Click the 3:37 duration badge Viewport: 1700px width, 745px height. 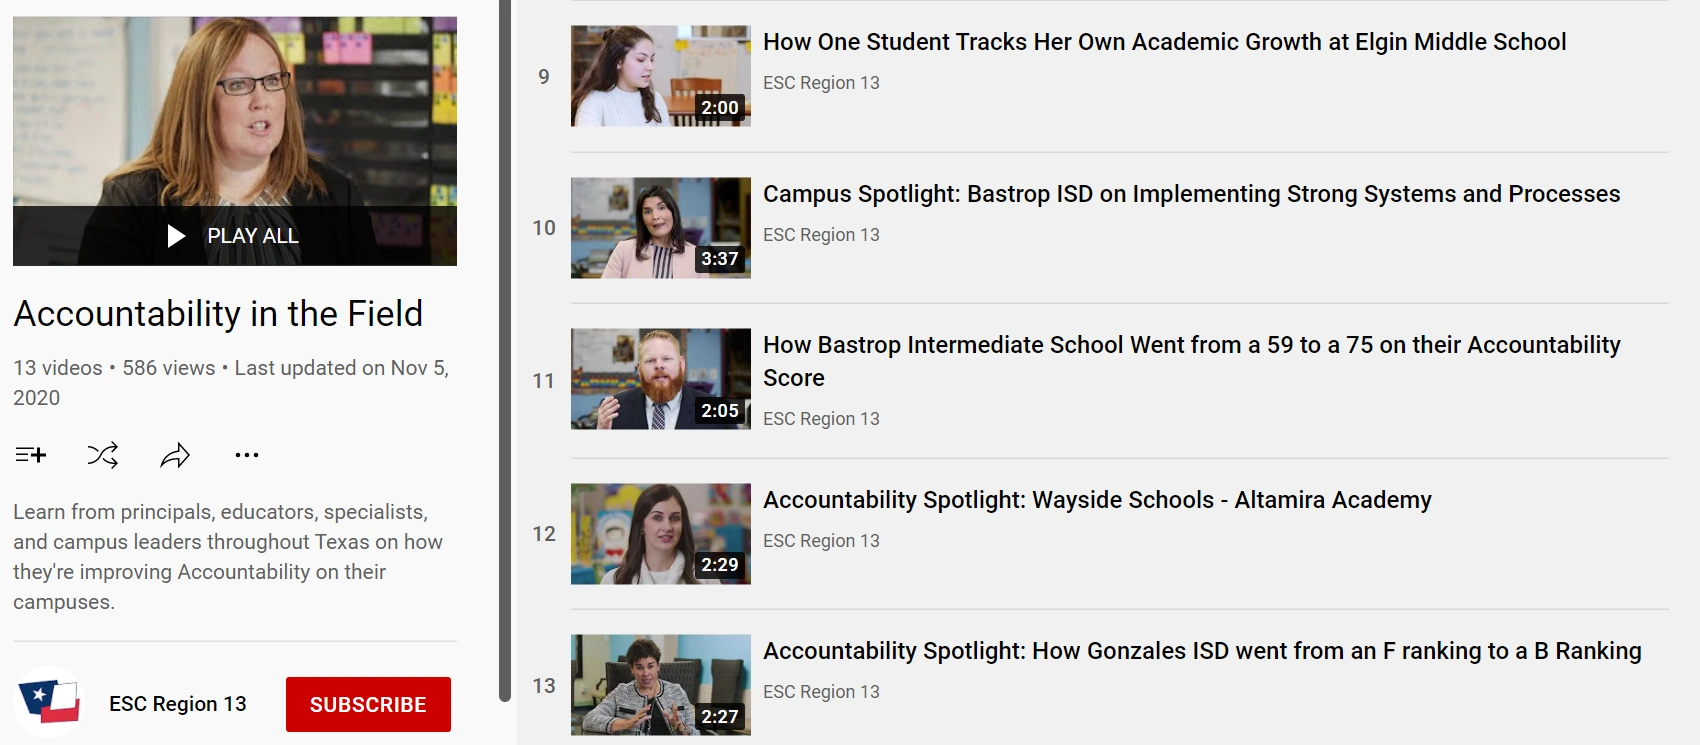click(x=720, y=259)
